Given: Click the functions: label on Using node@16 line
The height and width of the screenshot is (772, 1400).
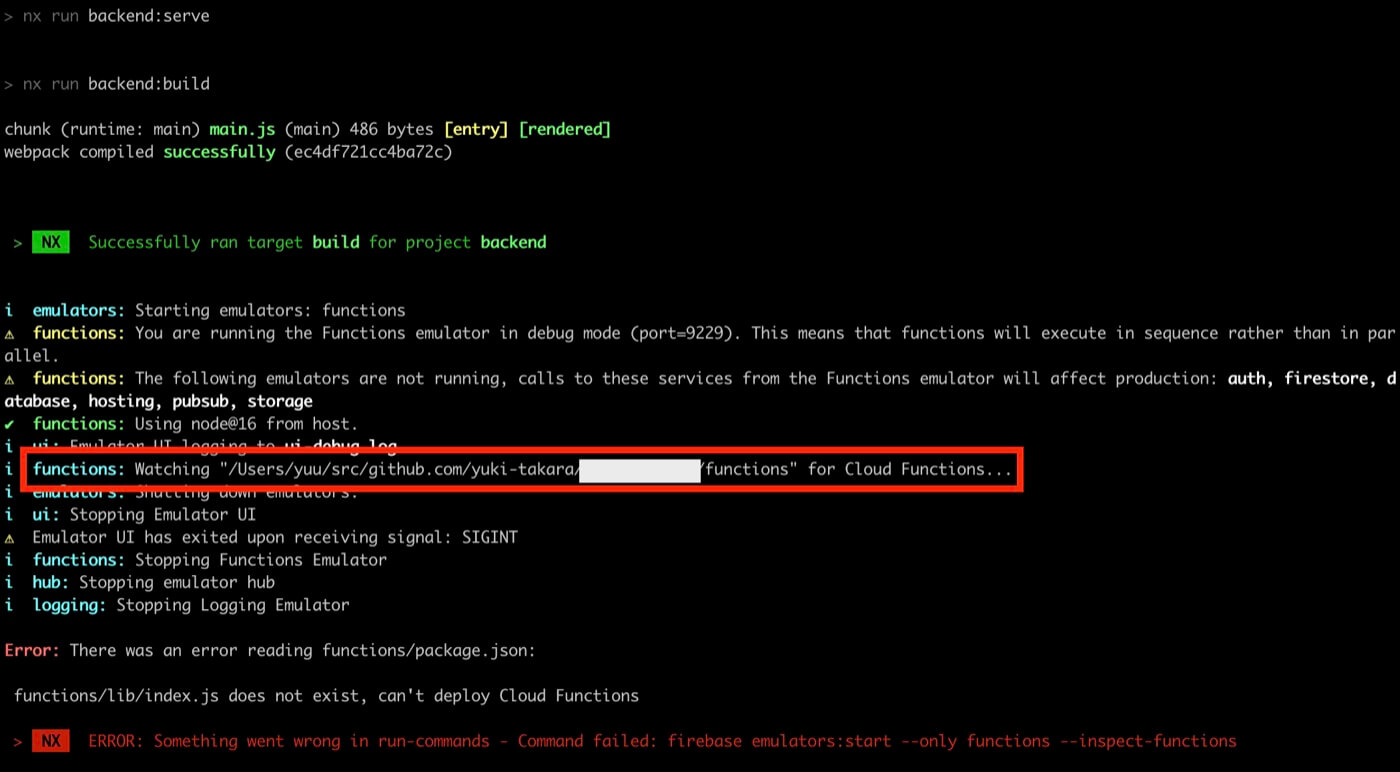Looking at the screenshot, I should click(x=78, y=423).
